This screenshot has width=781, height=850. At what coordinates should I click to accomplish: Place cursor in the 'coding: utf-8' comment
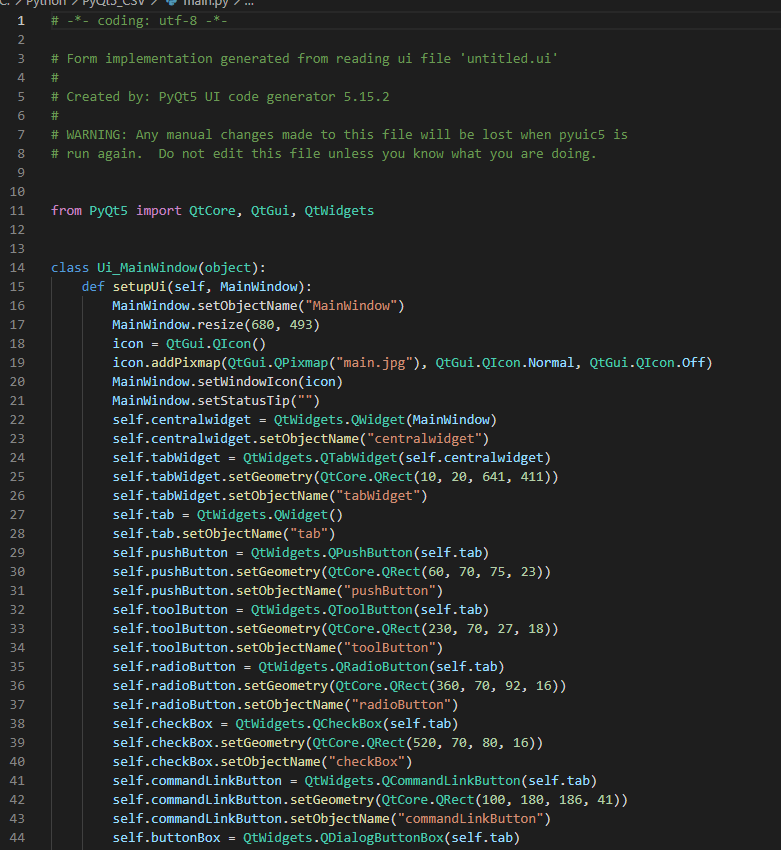coord(147,21)
